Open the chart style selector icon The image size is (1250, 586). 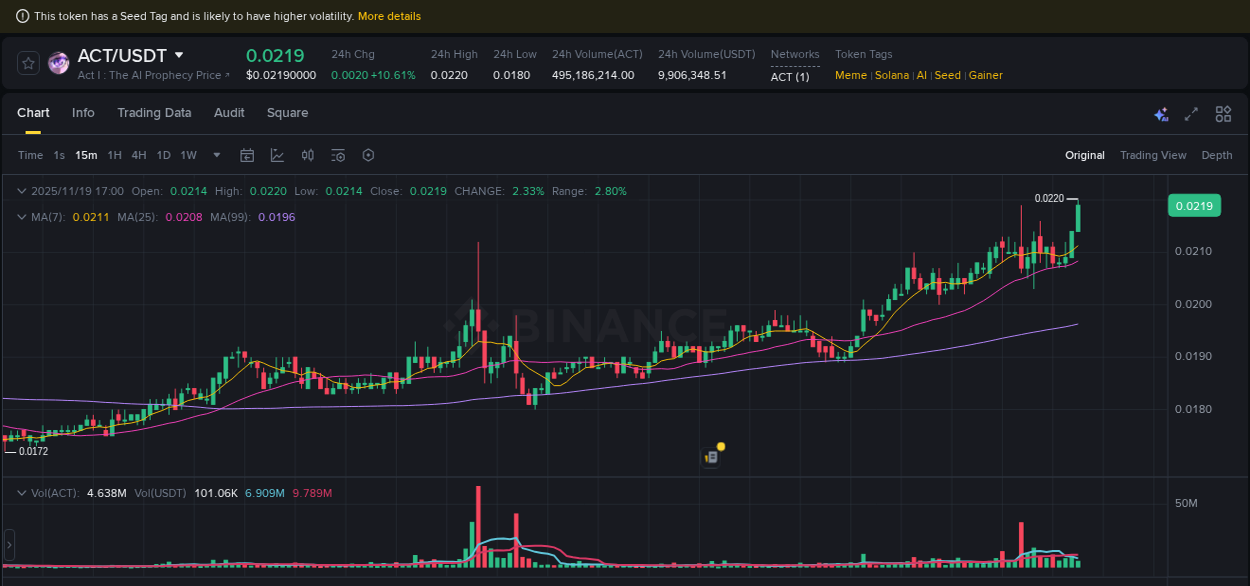coord(277,155)
